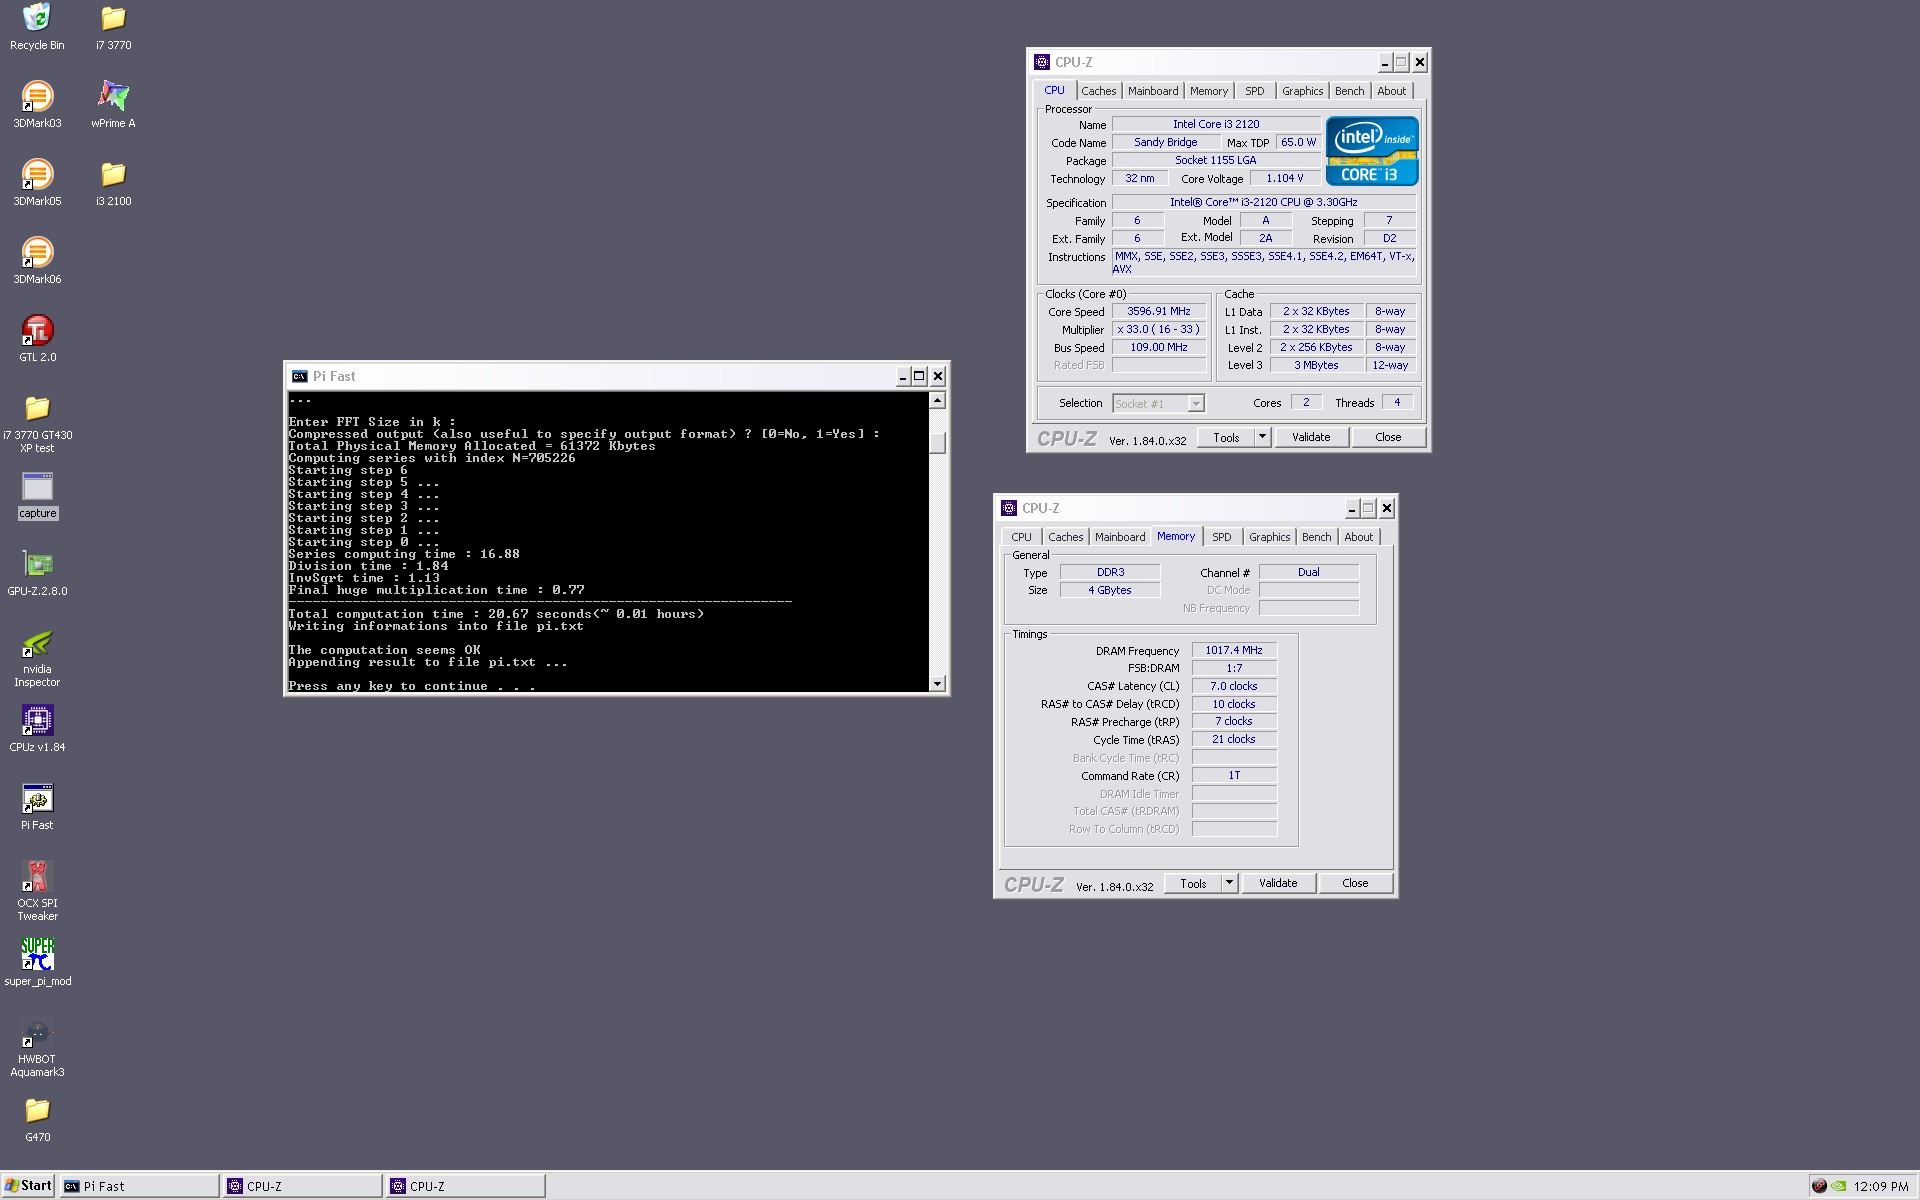Click Tools button in lower CPU-Z
Viewport: 1920px width, 1200px height.
coord(1193,883)
